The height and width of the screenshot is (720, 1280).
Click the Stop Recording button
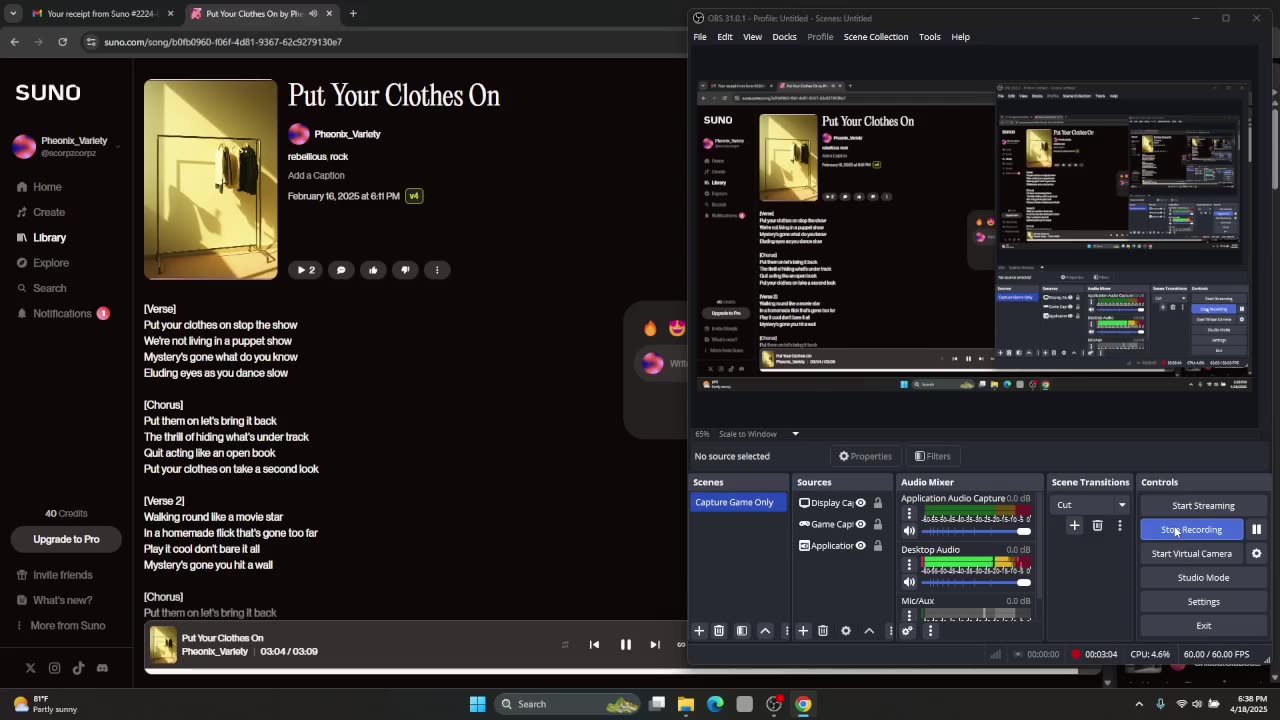1191,529
